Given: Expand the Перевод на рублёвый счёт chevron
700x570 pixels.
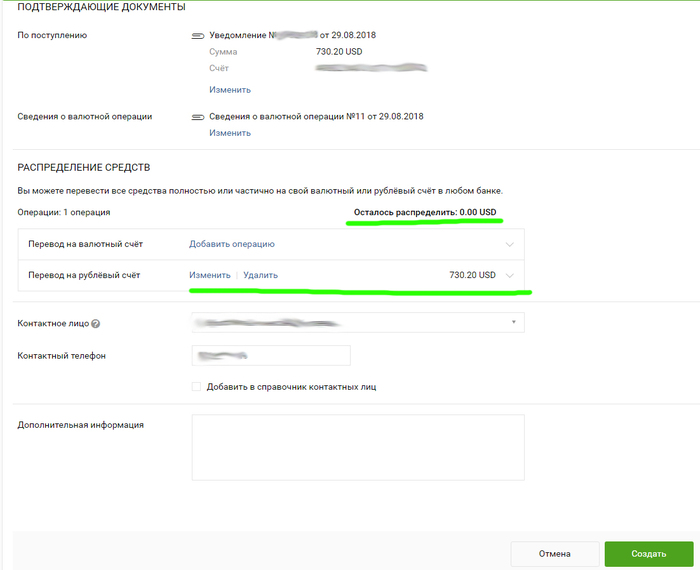Looking at the screenshot, I should tap(510, 275).
